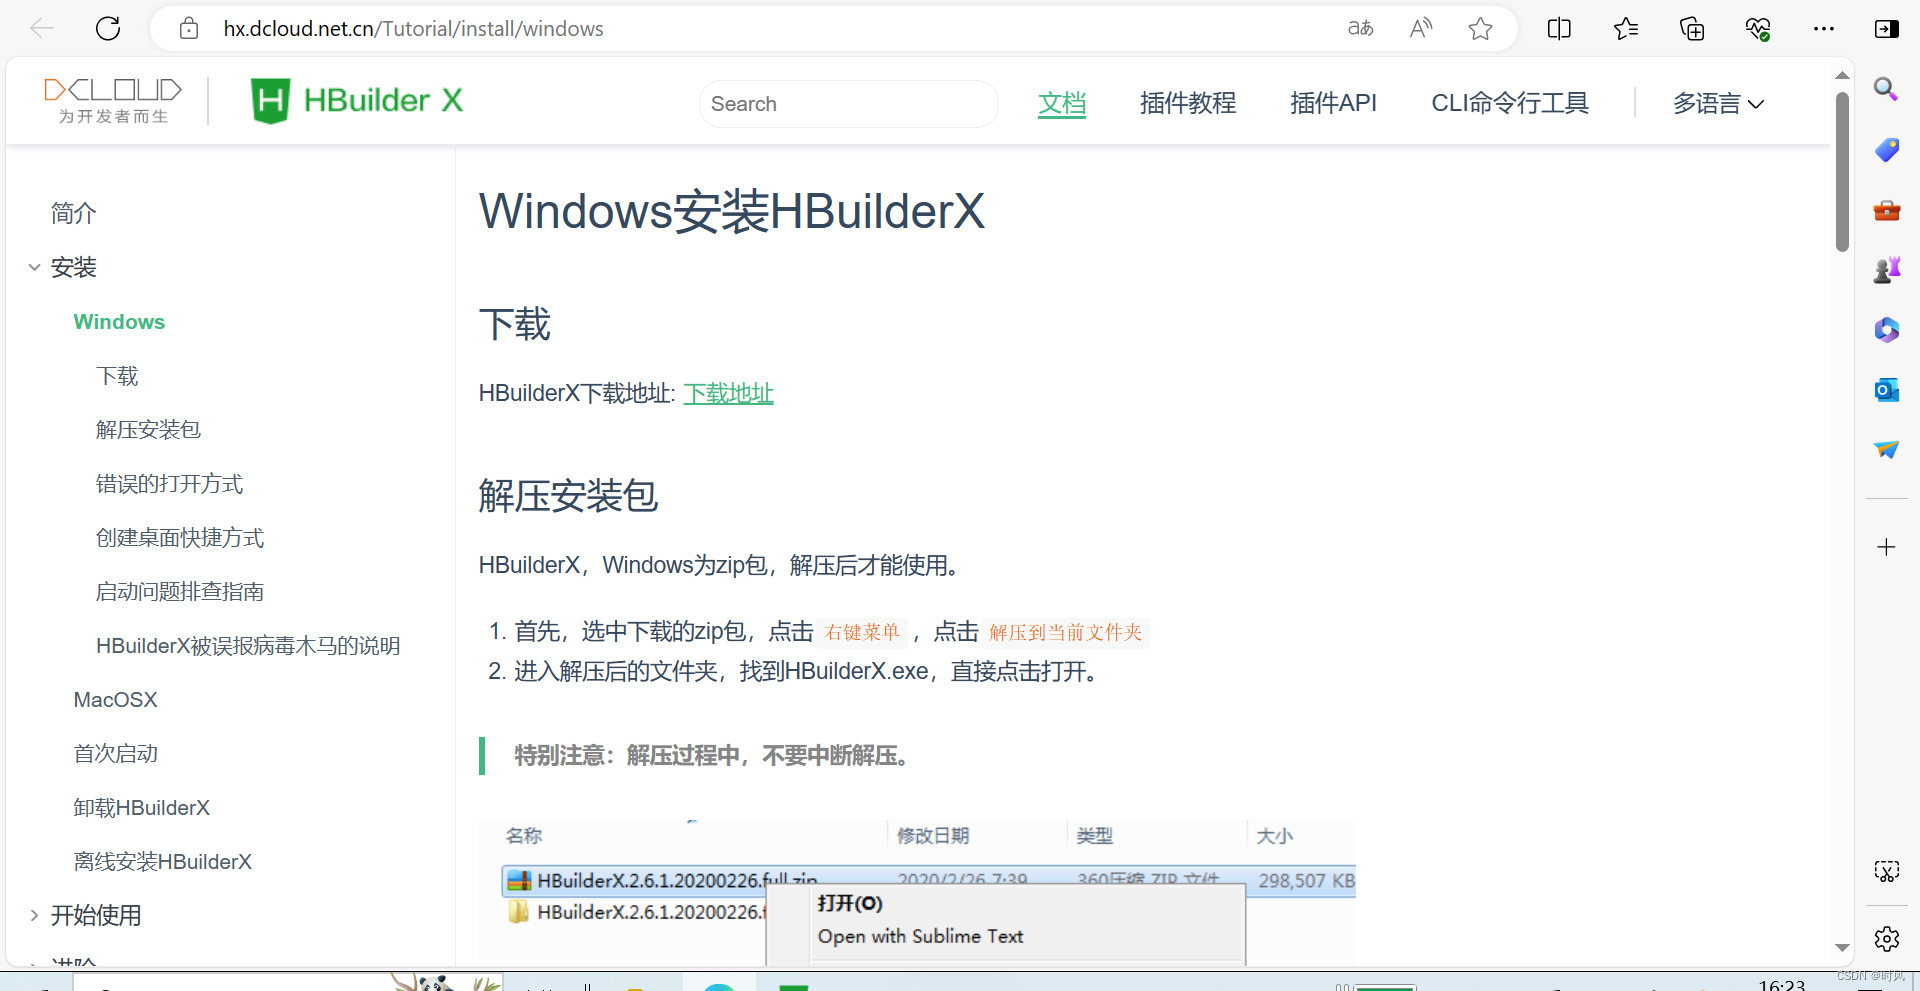The height and width of the screenshot is (991, 1920).
Task: Add page to favorites star icon
Action: point(1481,29)
